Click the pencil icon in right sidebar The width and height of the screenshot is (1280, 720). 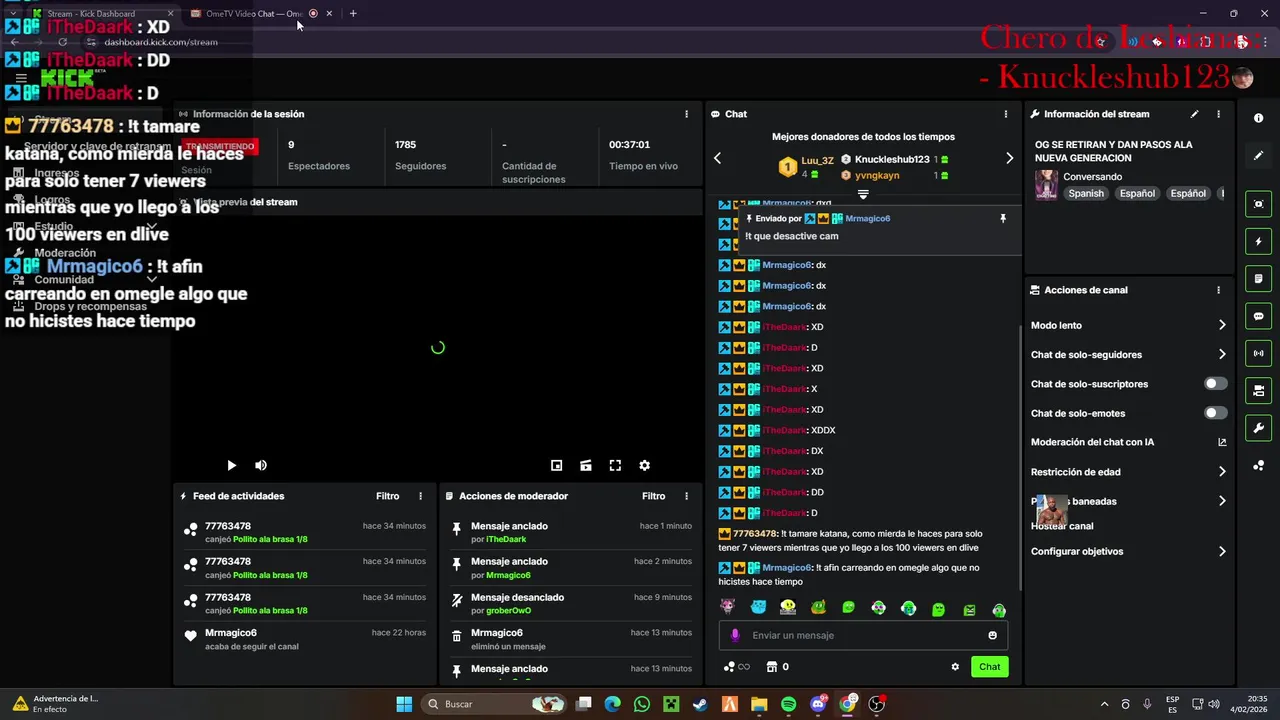1258,156
